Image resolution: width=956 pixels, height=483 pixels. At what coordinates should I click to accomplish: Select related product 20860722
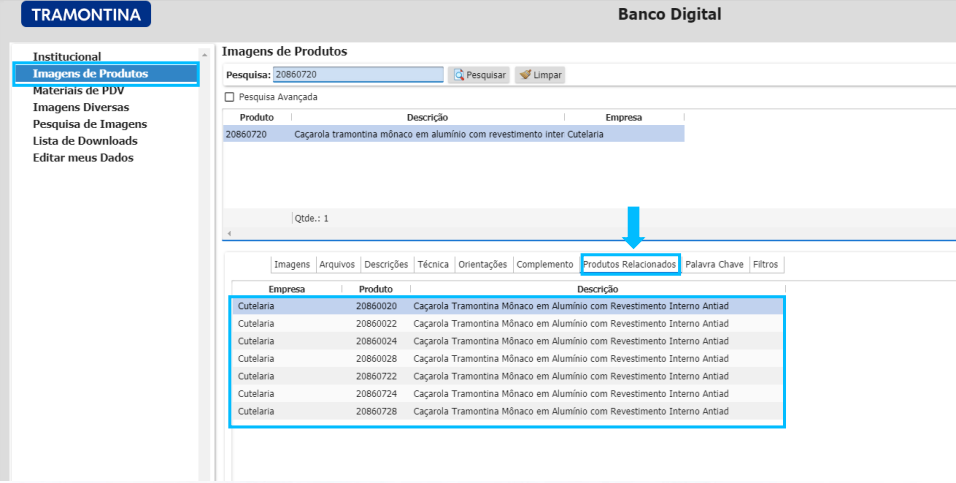(507, 376)
